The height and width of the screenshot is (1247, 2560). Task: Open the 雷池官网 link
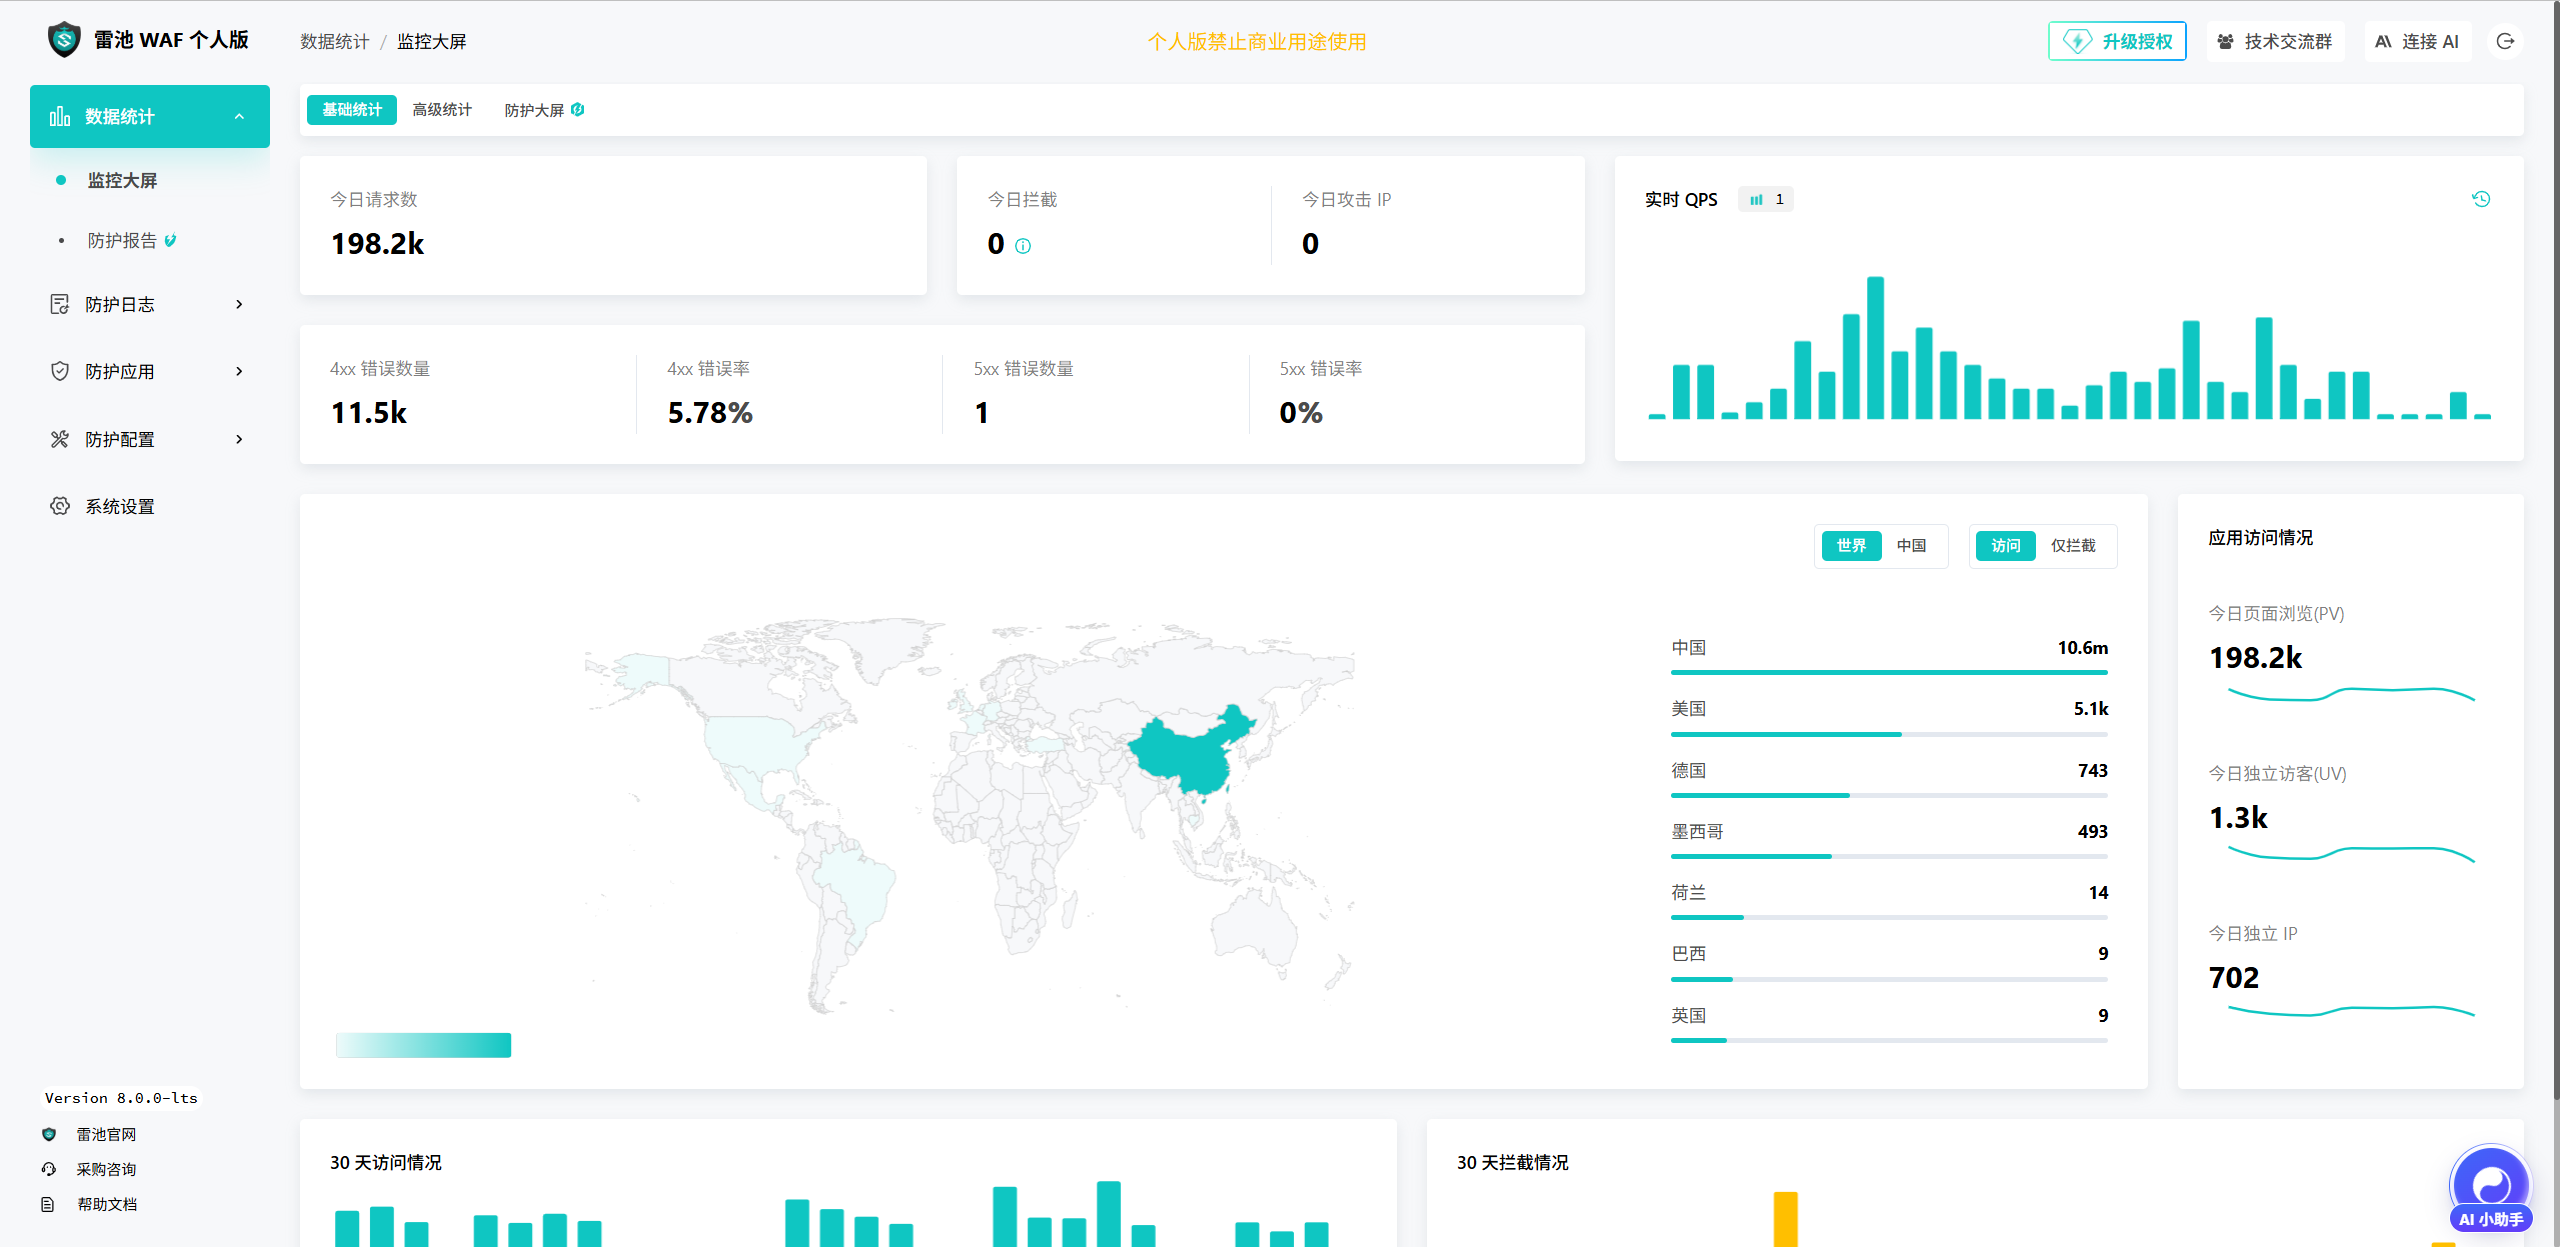(x=106, y=1134)
